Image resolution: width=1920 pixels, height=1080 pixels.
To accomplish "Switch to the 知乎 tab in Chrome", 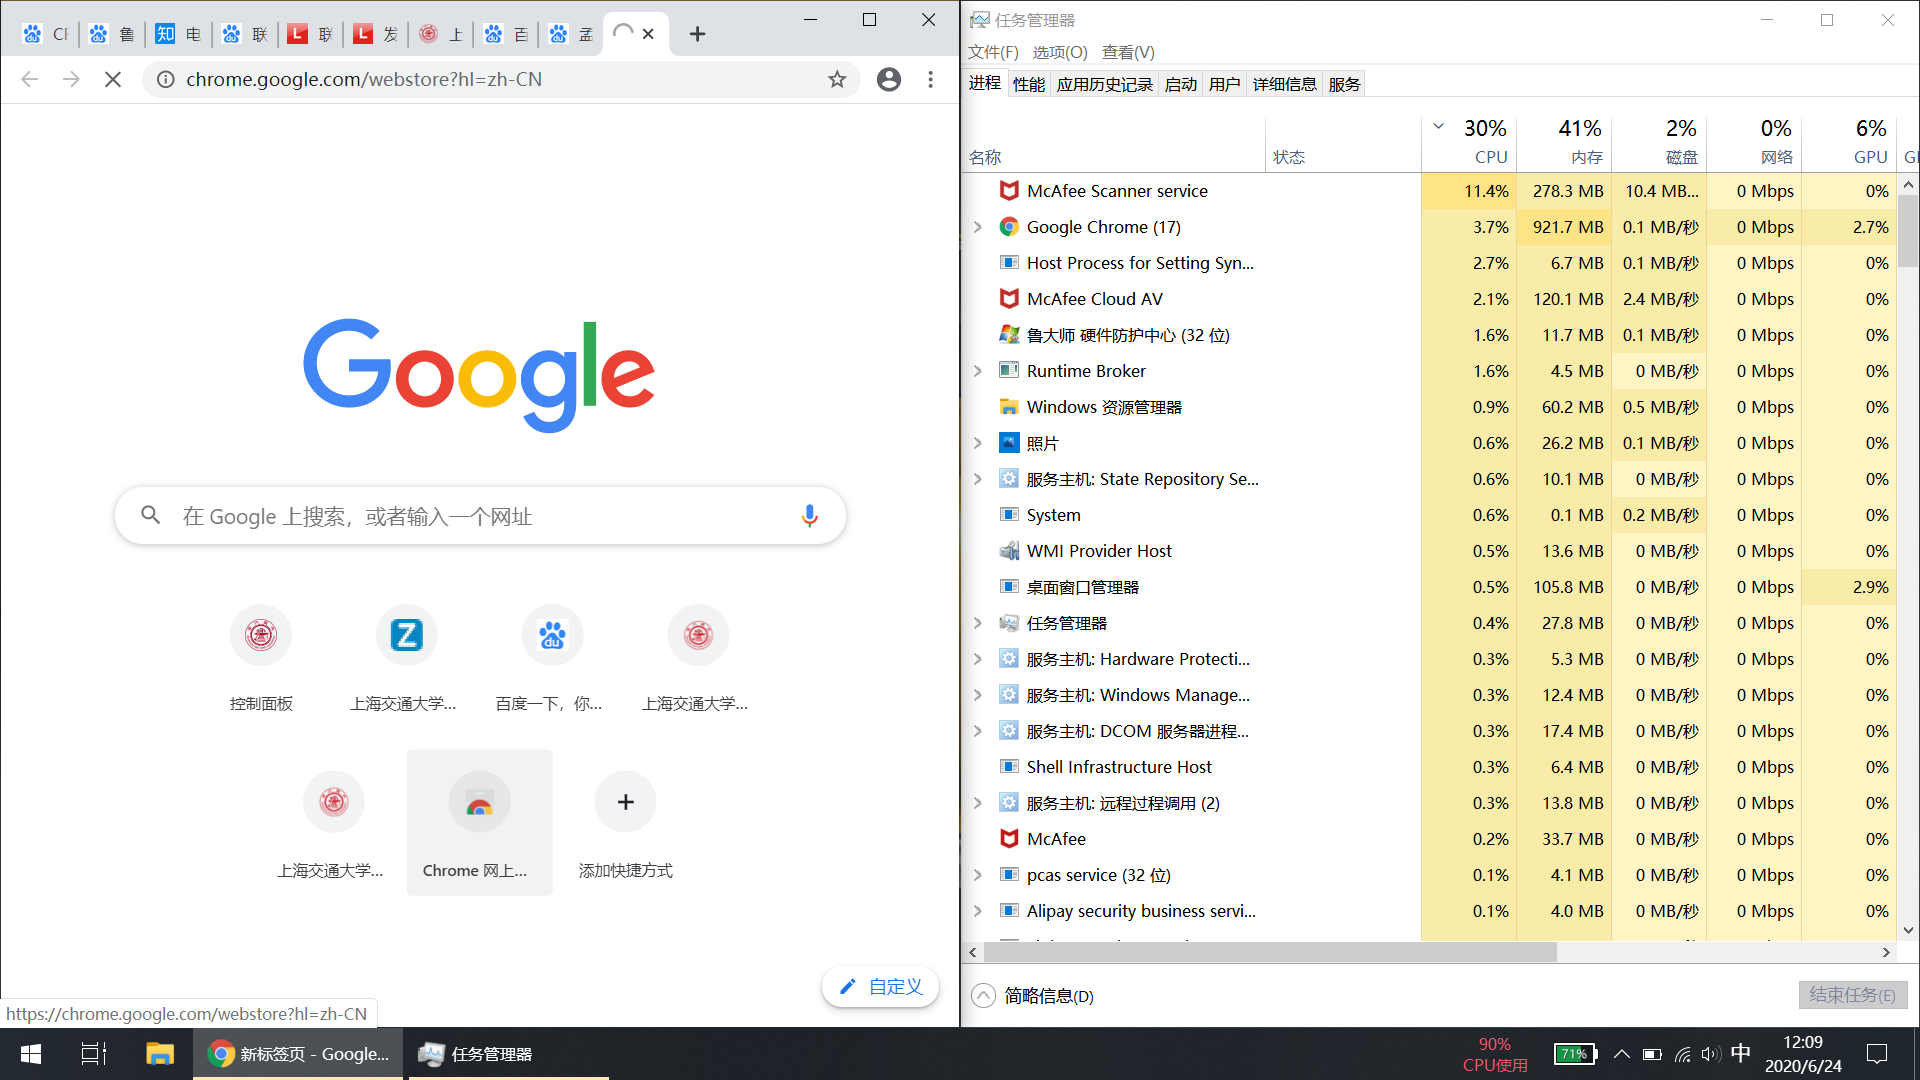I will (x=178, y=34).
